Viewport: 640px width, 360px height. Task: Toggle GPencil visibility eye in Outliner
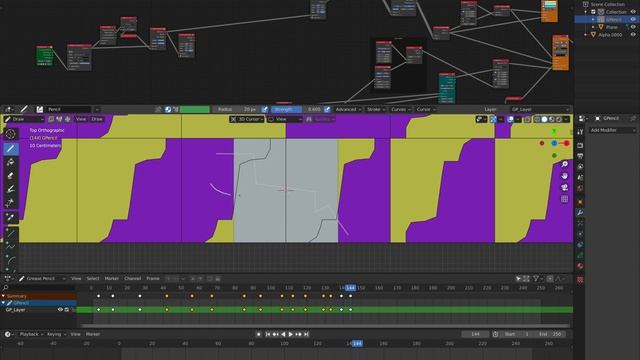pyautogui.click(x=633, y=19)
